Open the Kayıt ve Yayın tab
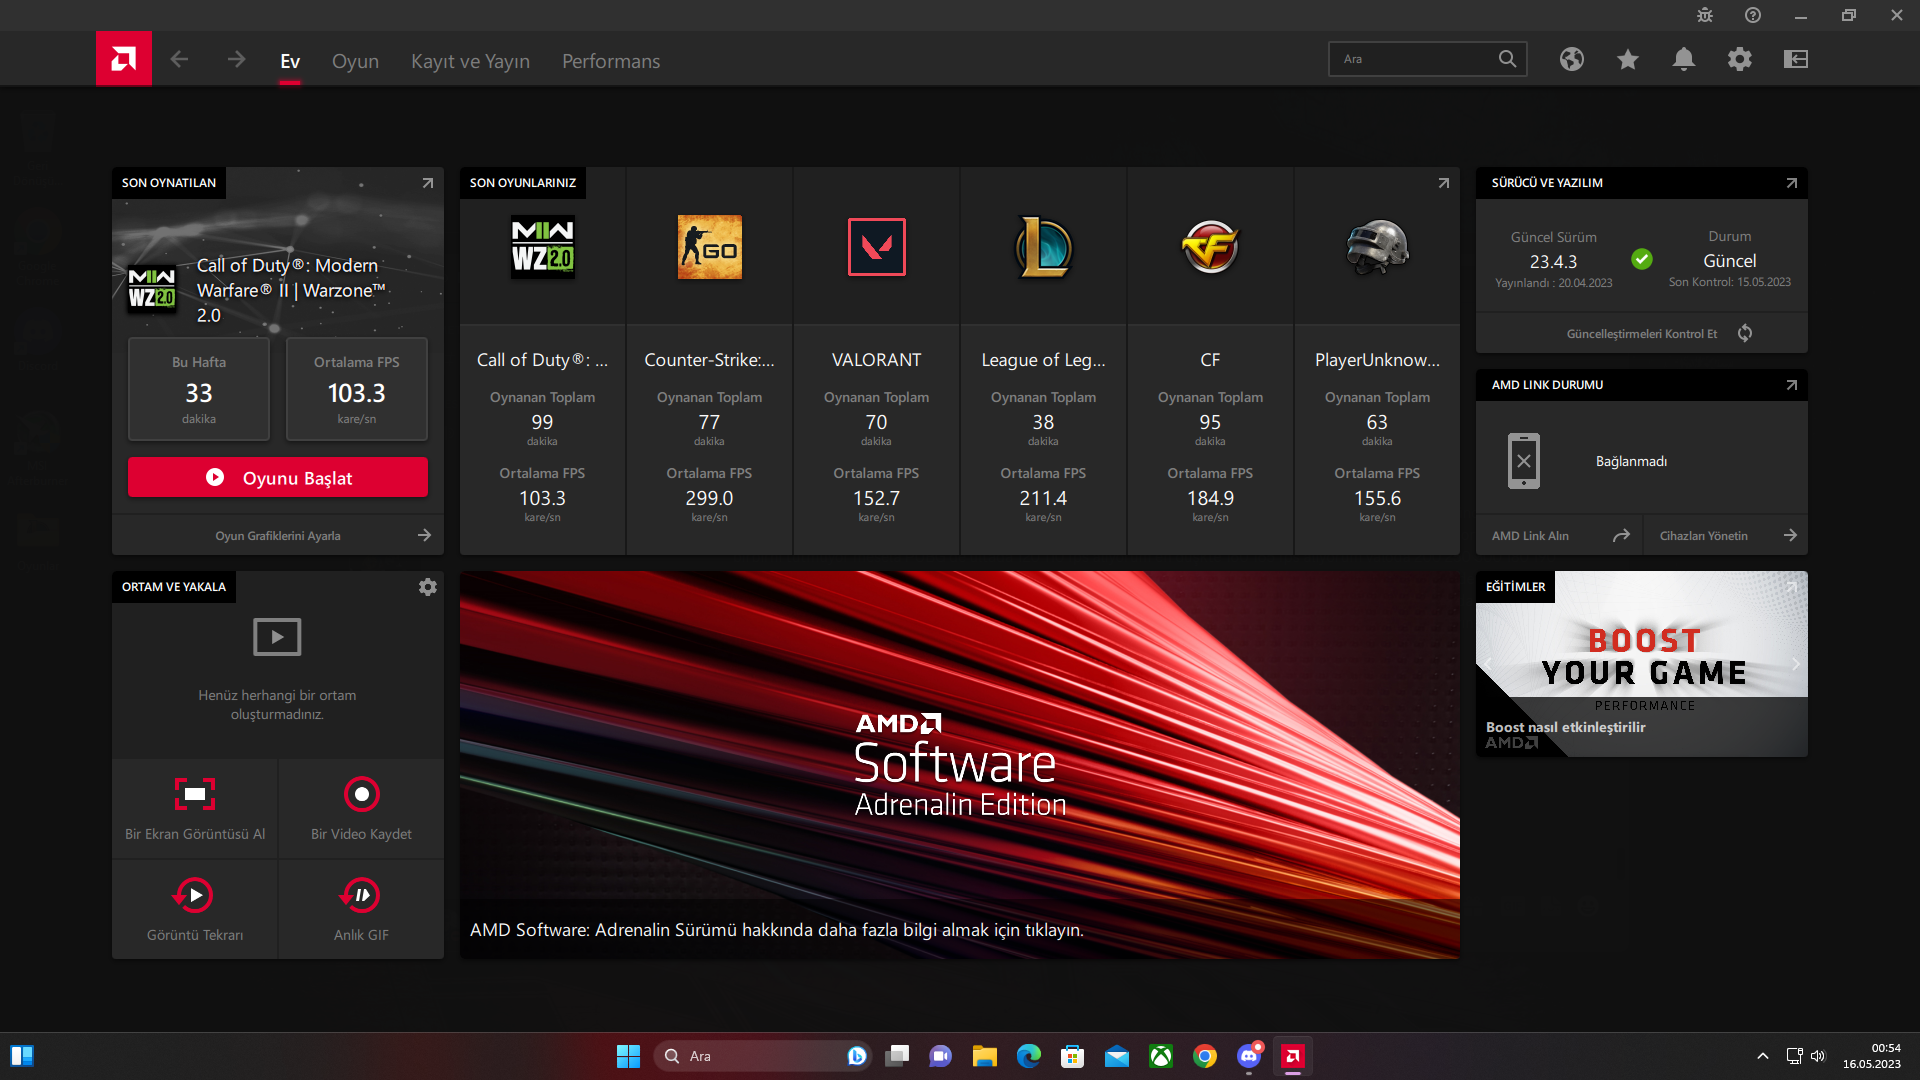Screen dimensions: 1920x1080 click(470, 61)
